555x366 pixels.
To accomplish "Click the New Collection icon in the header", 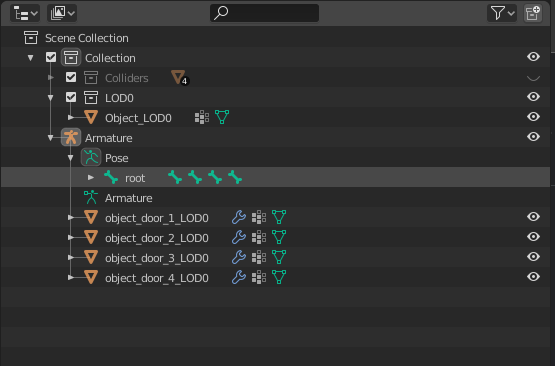I will 533,13.
